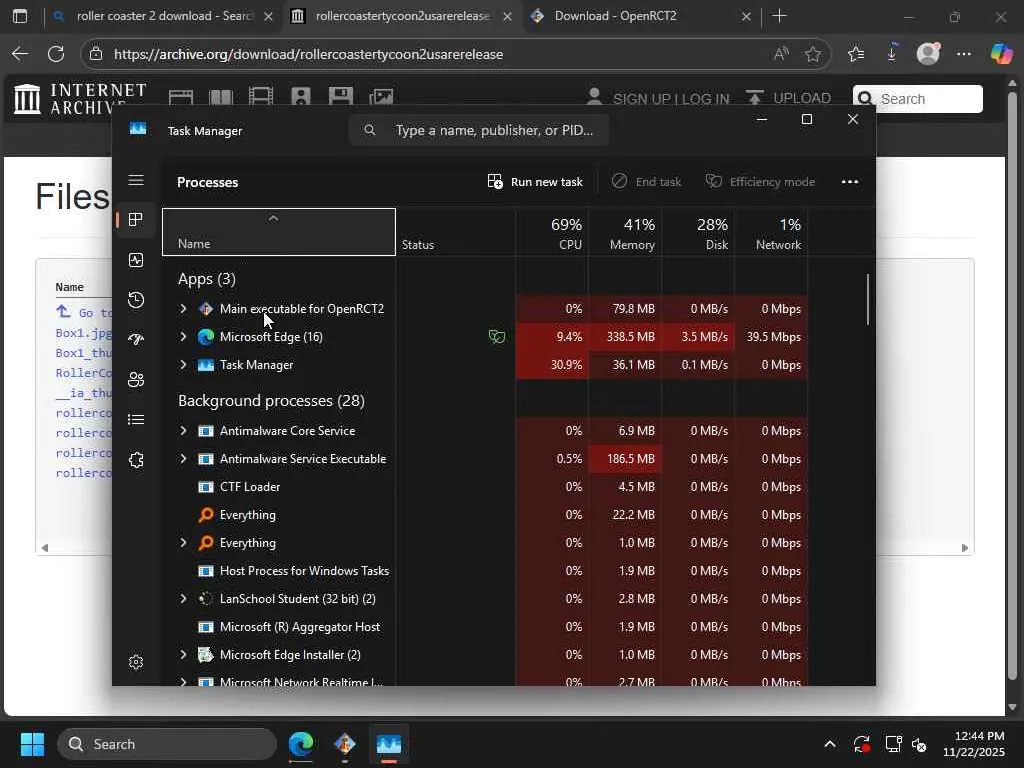This screenshot has width=1024, height=768.
Task: Click the Edge address bar URL
Action: (308, 54)
